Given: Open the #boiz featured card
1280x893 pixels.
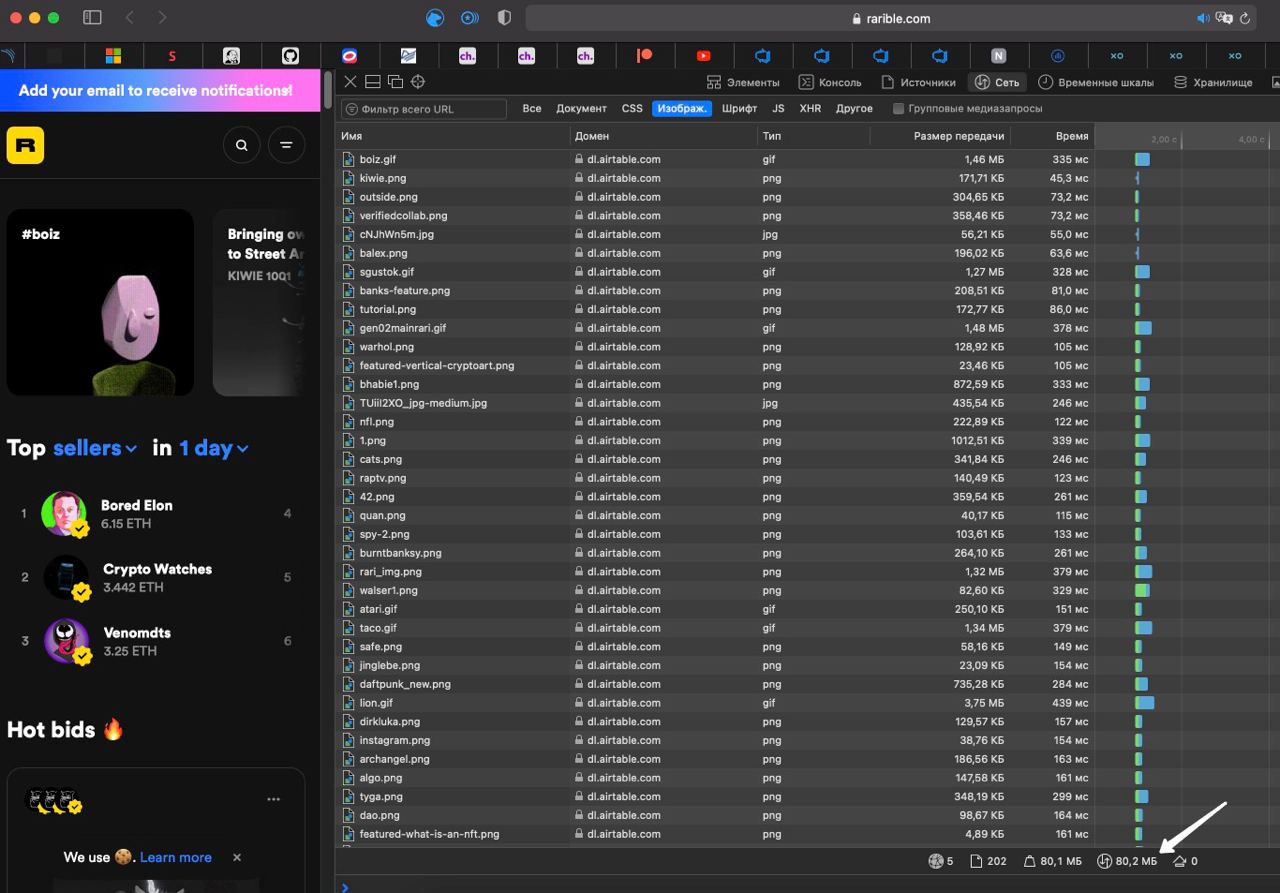Looking at the screenshot, I should (100, 302).
